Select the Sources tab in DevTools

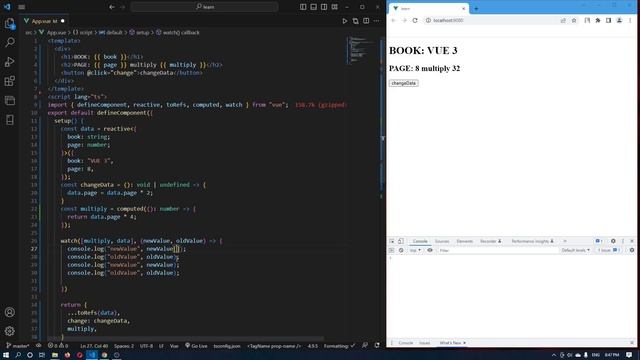tap(442, 241)
